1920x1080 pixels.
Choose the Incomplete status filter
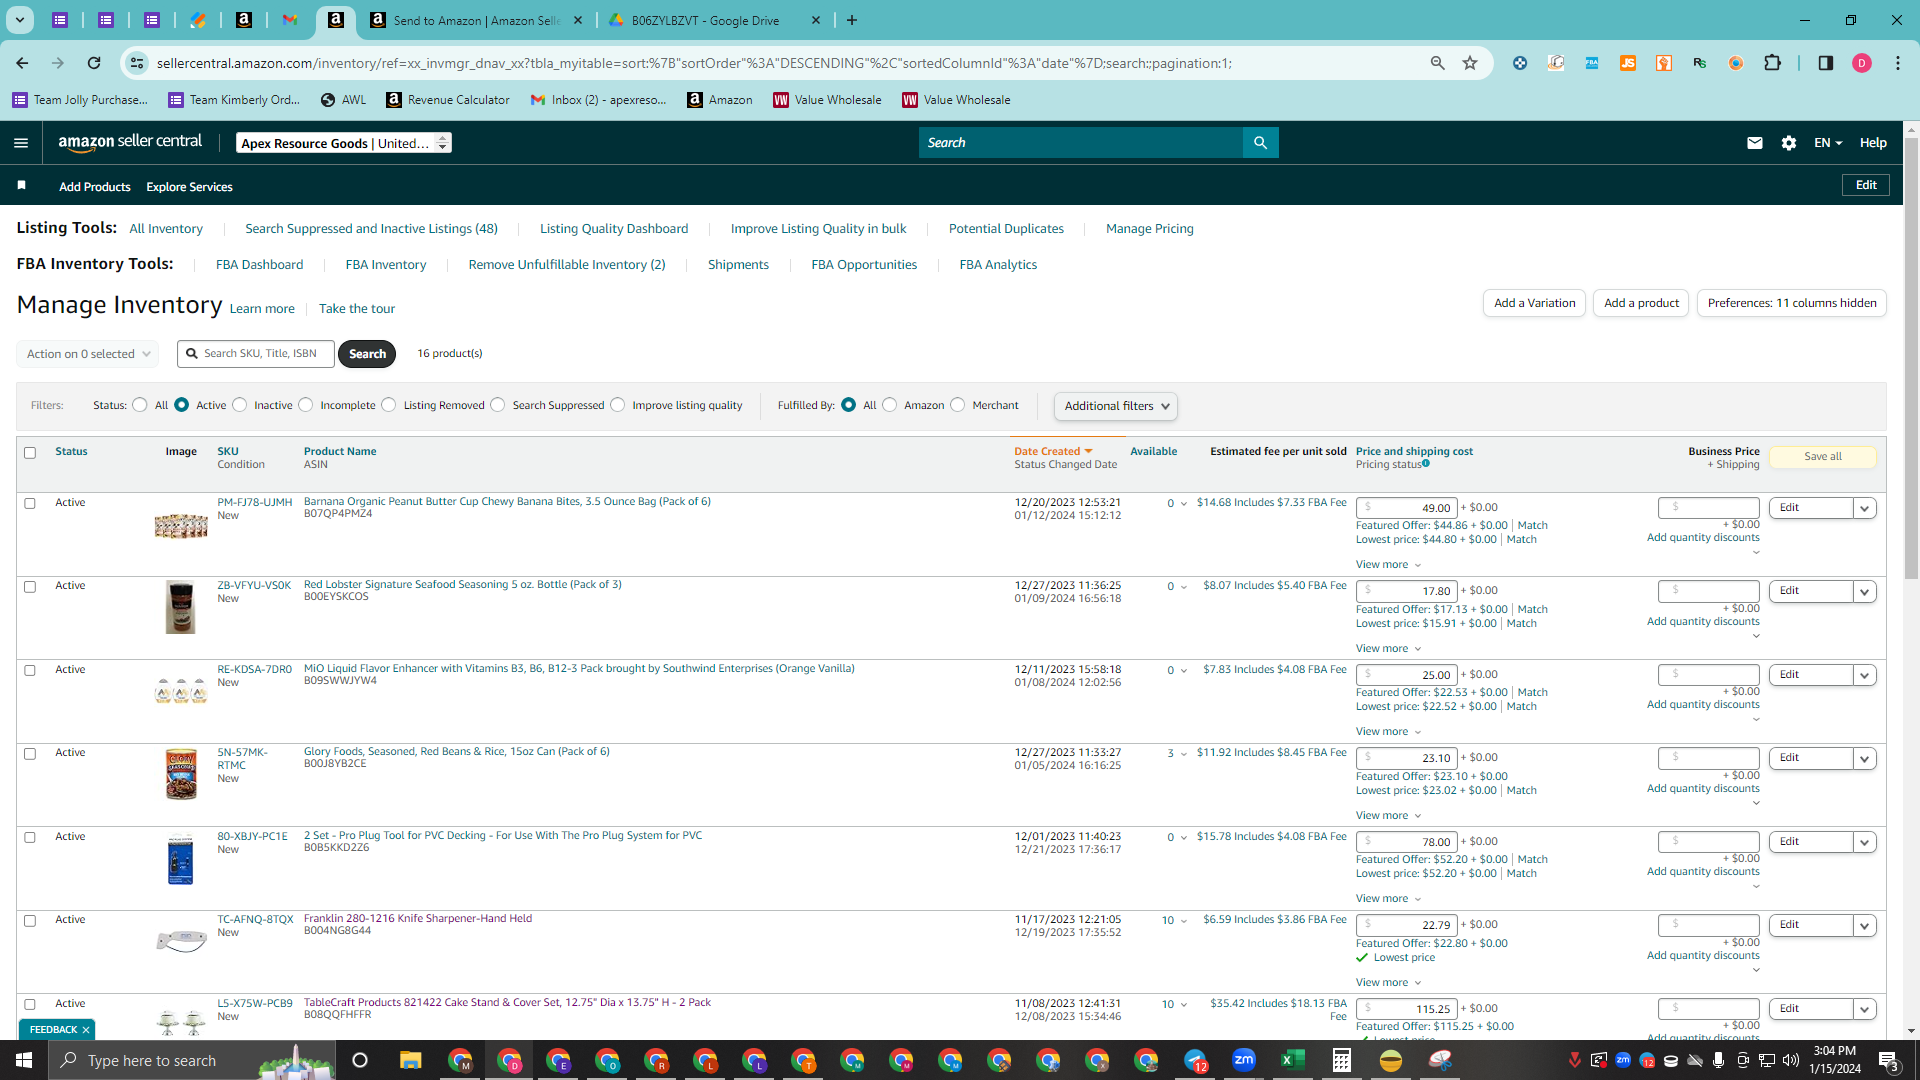[306, 405]
